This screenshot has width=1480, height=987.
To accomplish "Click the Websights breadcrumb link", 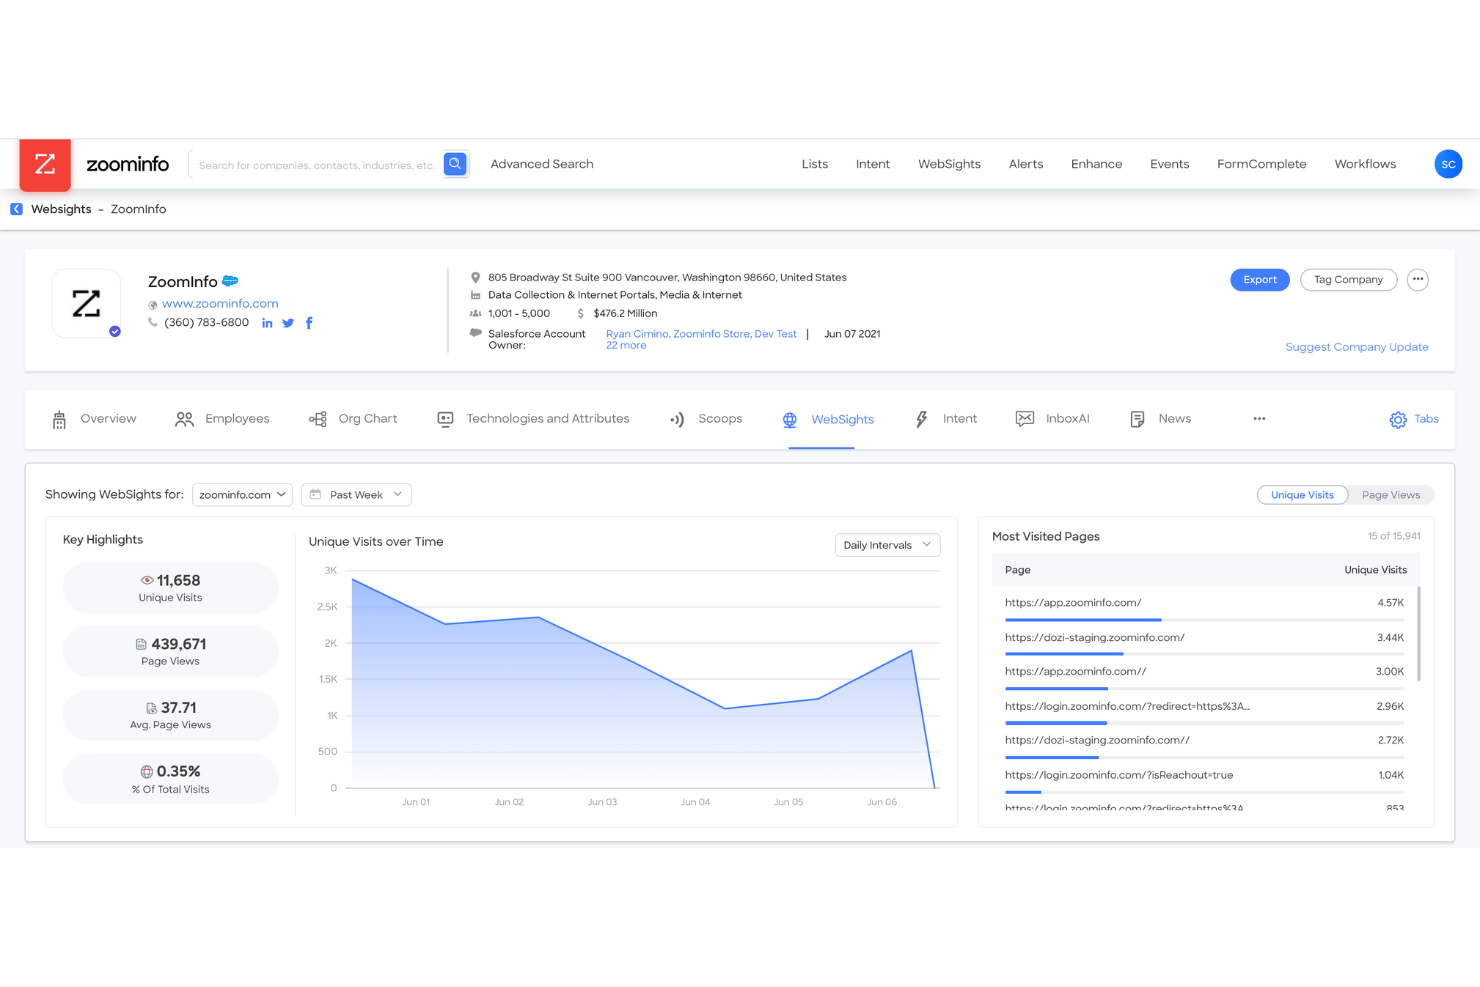I will coord(61,209).
